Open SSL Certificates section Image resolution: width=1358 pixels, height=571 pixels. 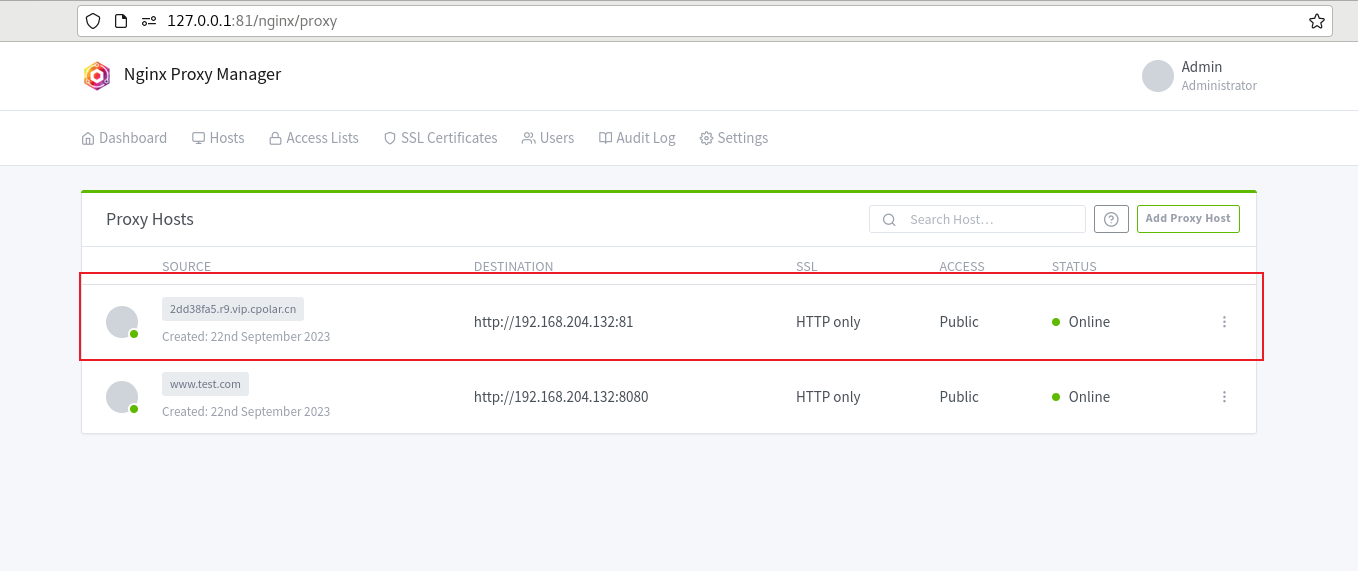[x=441, y=138]
